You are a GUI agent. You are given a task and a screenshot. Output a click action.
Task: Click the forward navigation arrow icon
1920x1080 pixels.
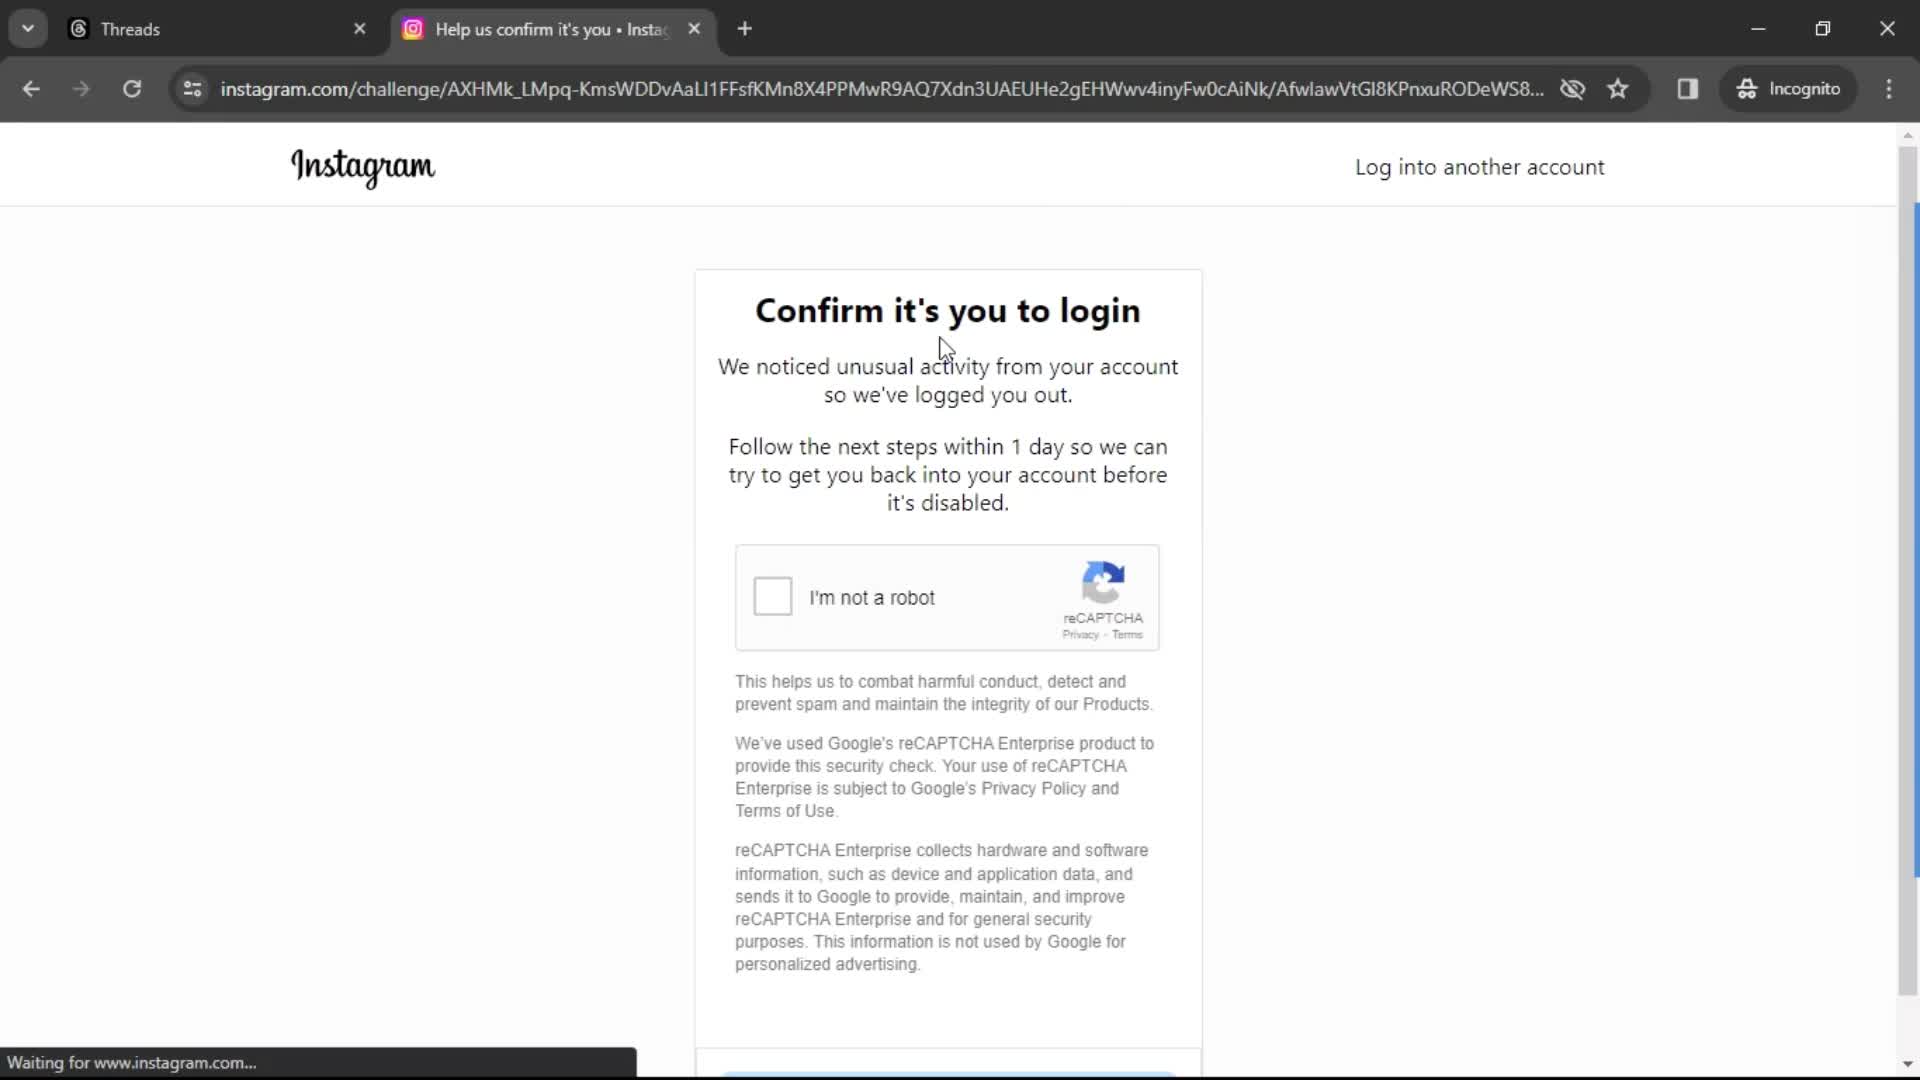82,88
